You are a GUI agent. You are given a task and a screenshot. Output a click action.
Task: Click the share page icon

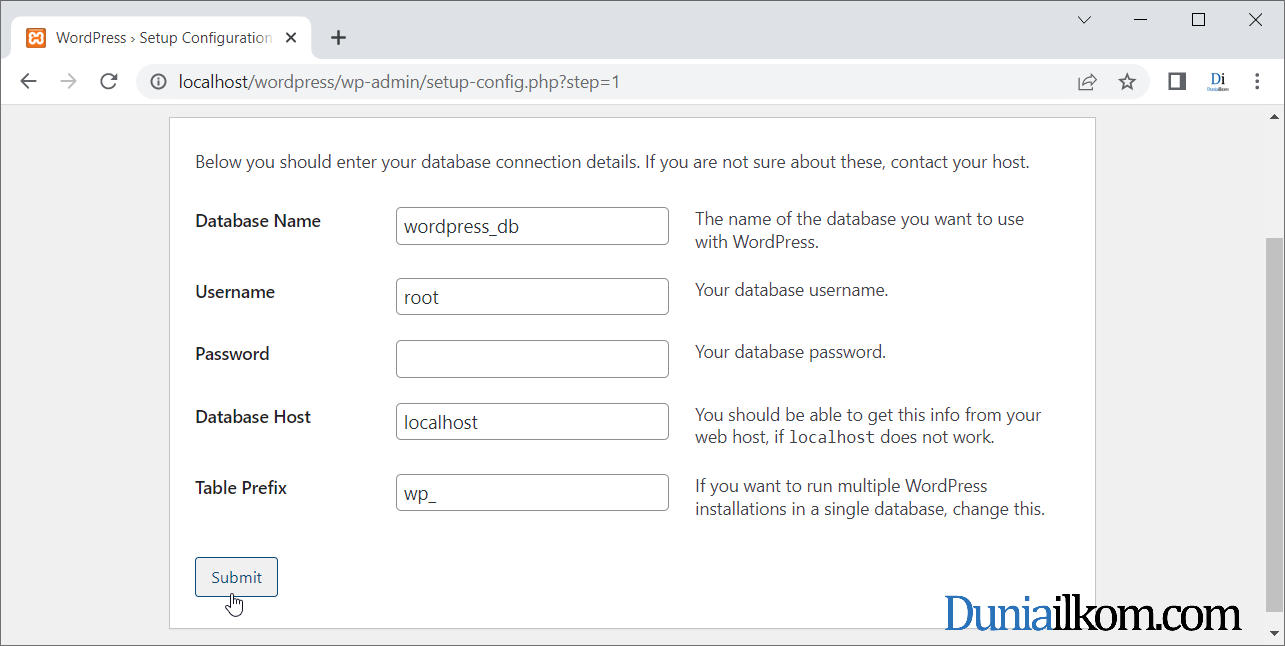tap(1087, 82)
